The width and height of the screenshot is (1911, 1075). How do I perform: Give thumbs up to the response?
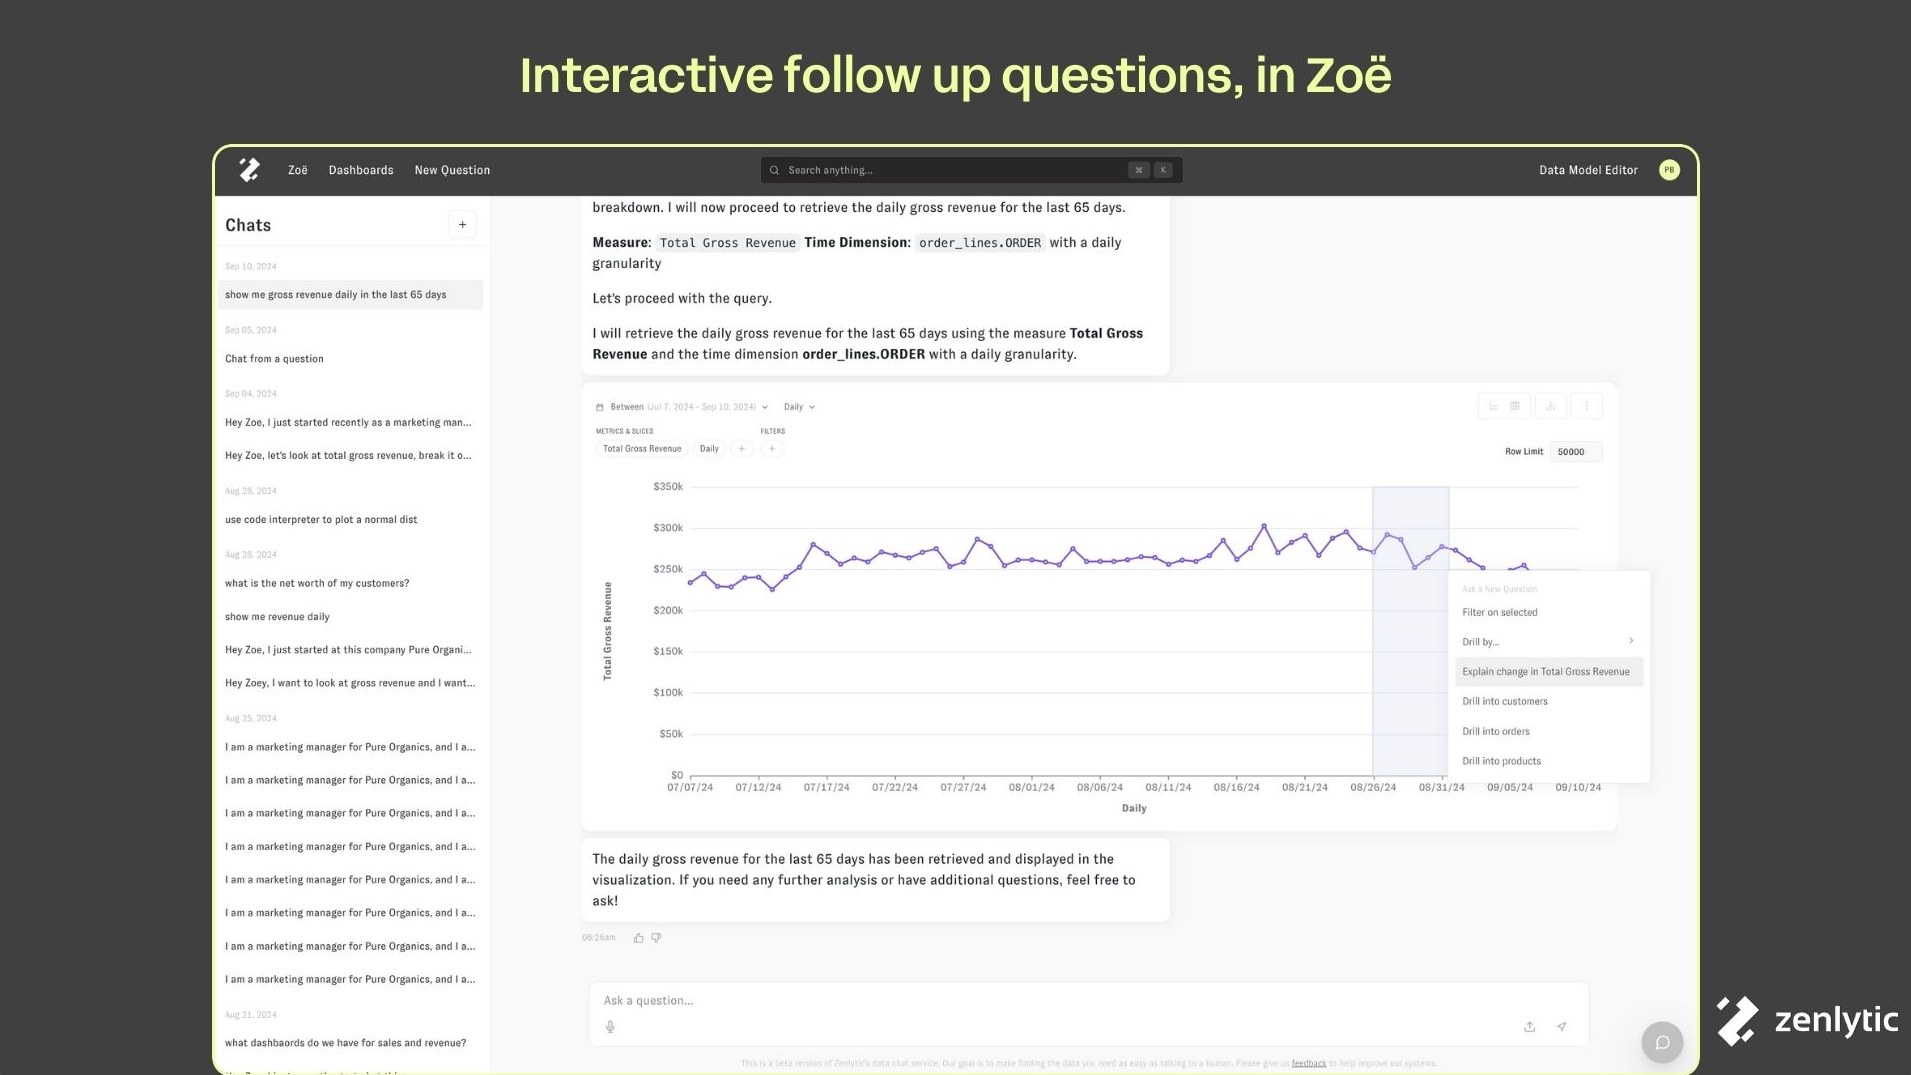[638, 938]
